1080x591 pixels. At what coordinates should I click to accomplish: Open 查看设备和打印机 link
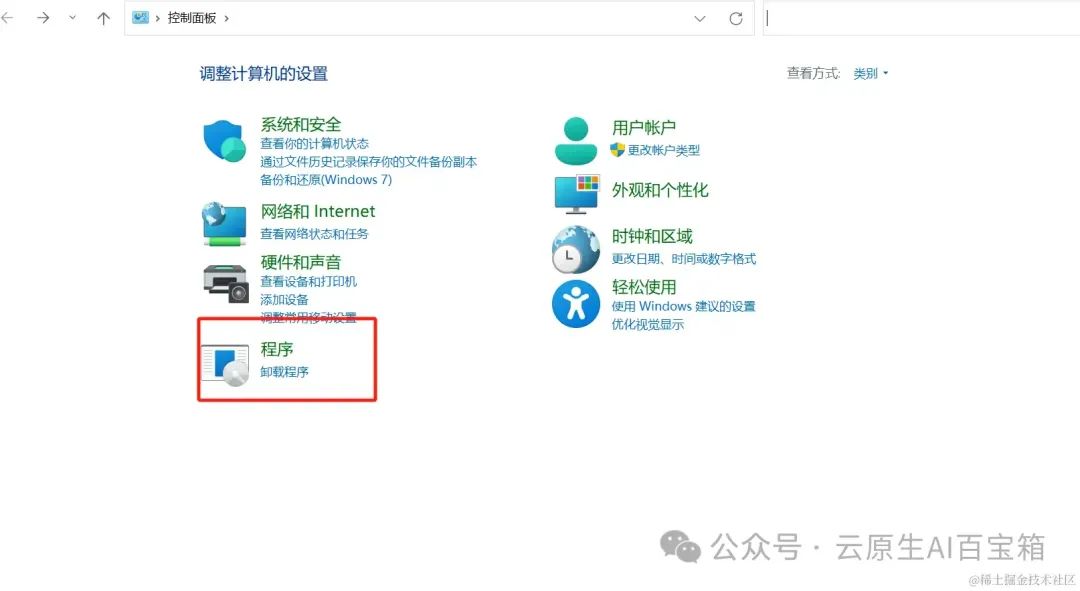308,281
